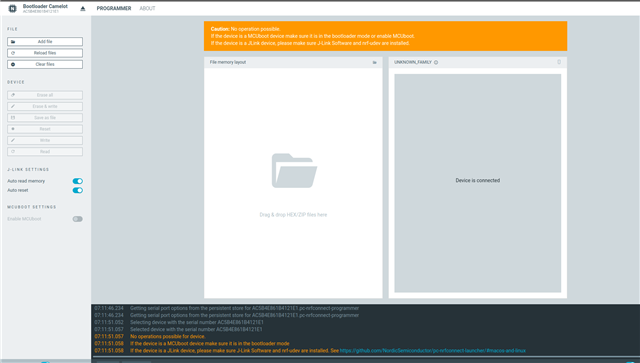The width and height of the screenshot is (640, 363).
Task: Toggle the Auto reset switch
Action: click(78, 190)
